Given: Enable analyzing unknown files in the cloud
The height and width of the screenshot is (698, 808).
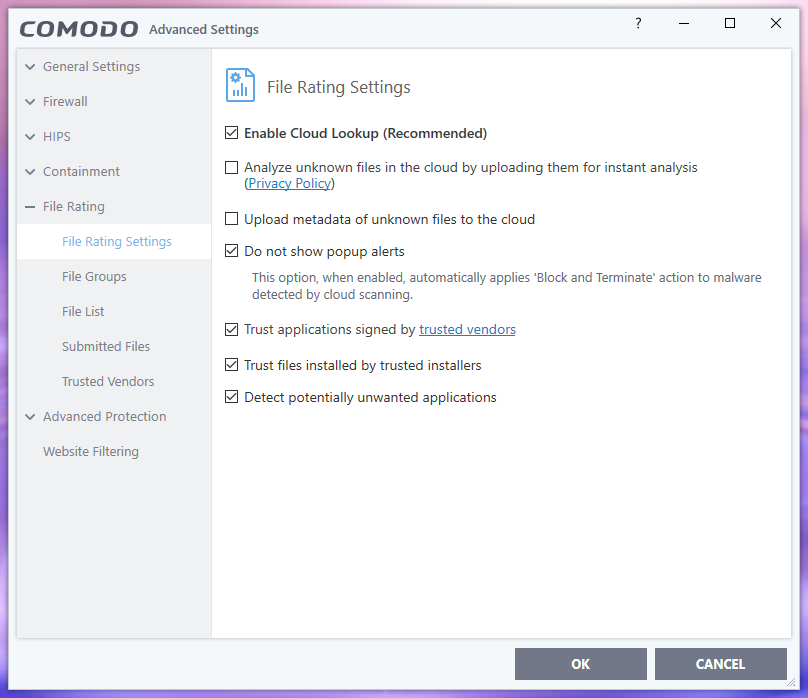Looking at the screenshot, I should (232, 168).
